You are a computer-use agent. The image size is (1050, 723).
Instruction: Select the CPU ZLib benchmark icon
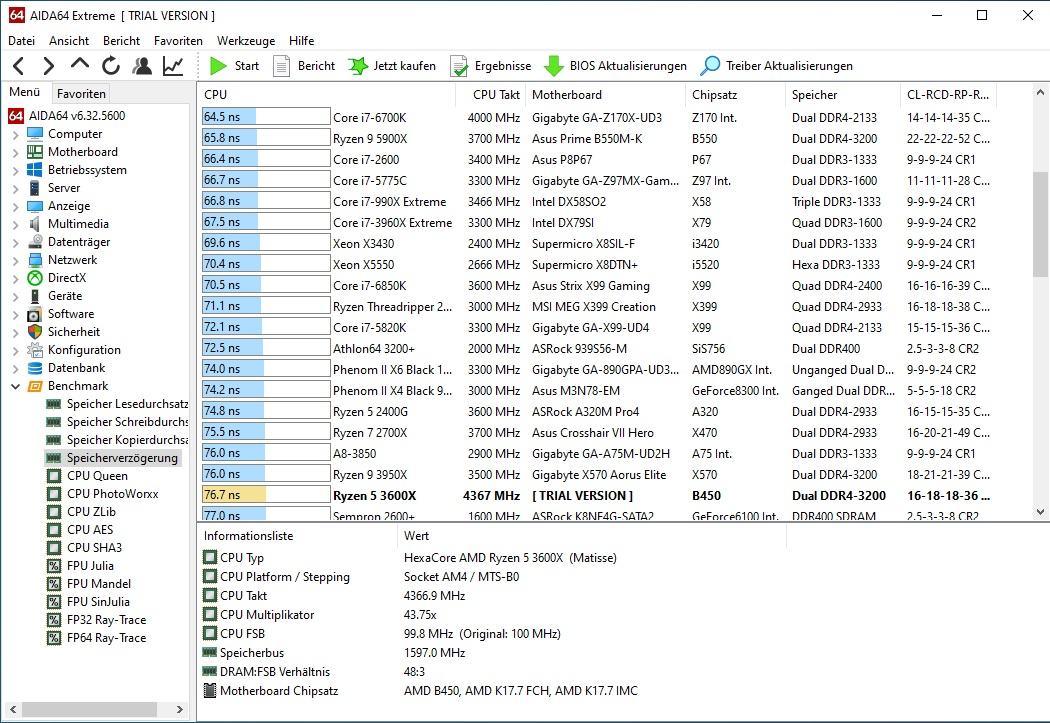pyautogui.click(x=54, y=512)
